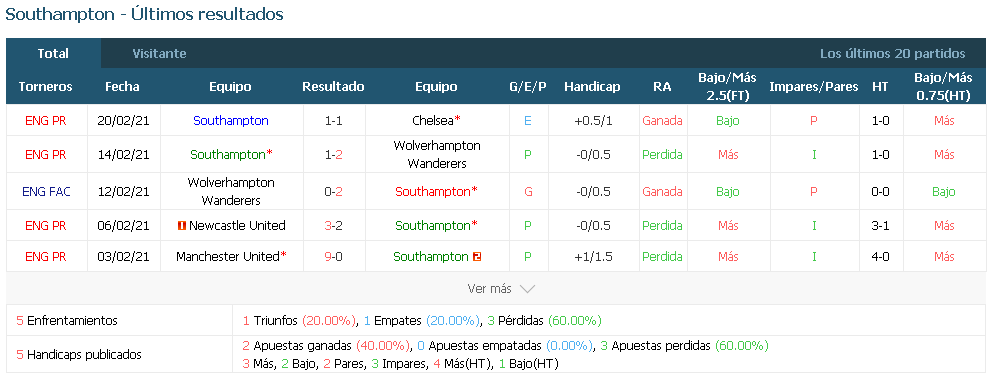Click the red card icon beside Newcastle United
Screen dimensions: 992x380
tap(182, 226)
